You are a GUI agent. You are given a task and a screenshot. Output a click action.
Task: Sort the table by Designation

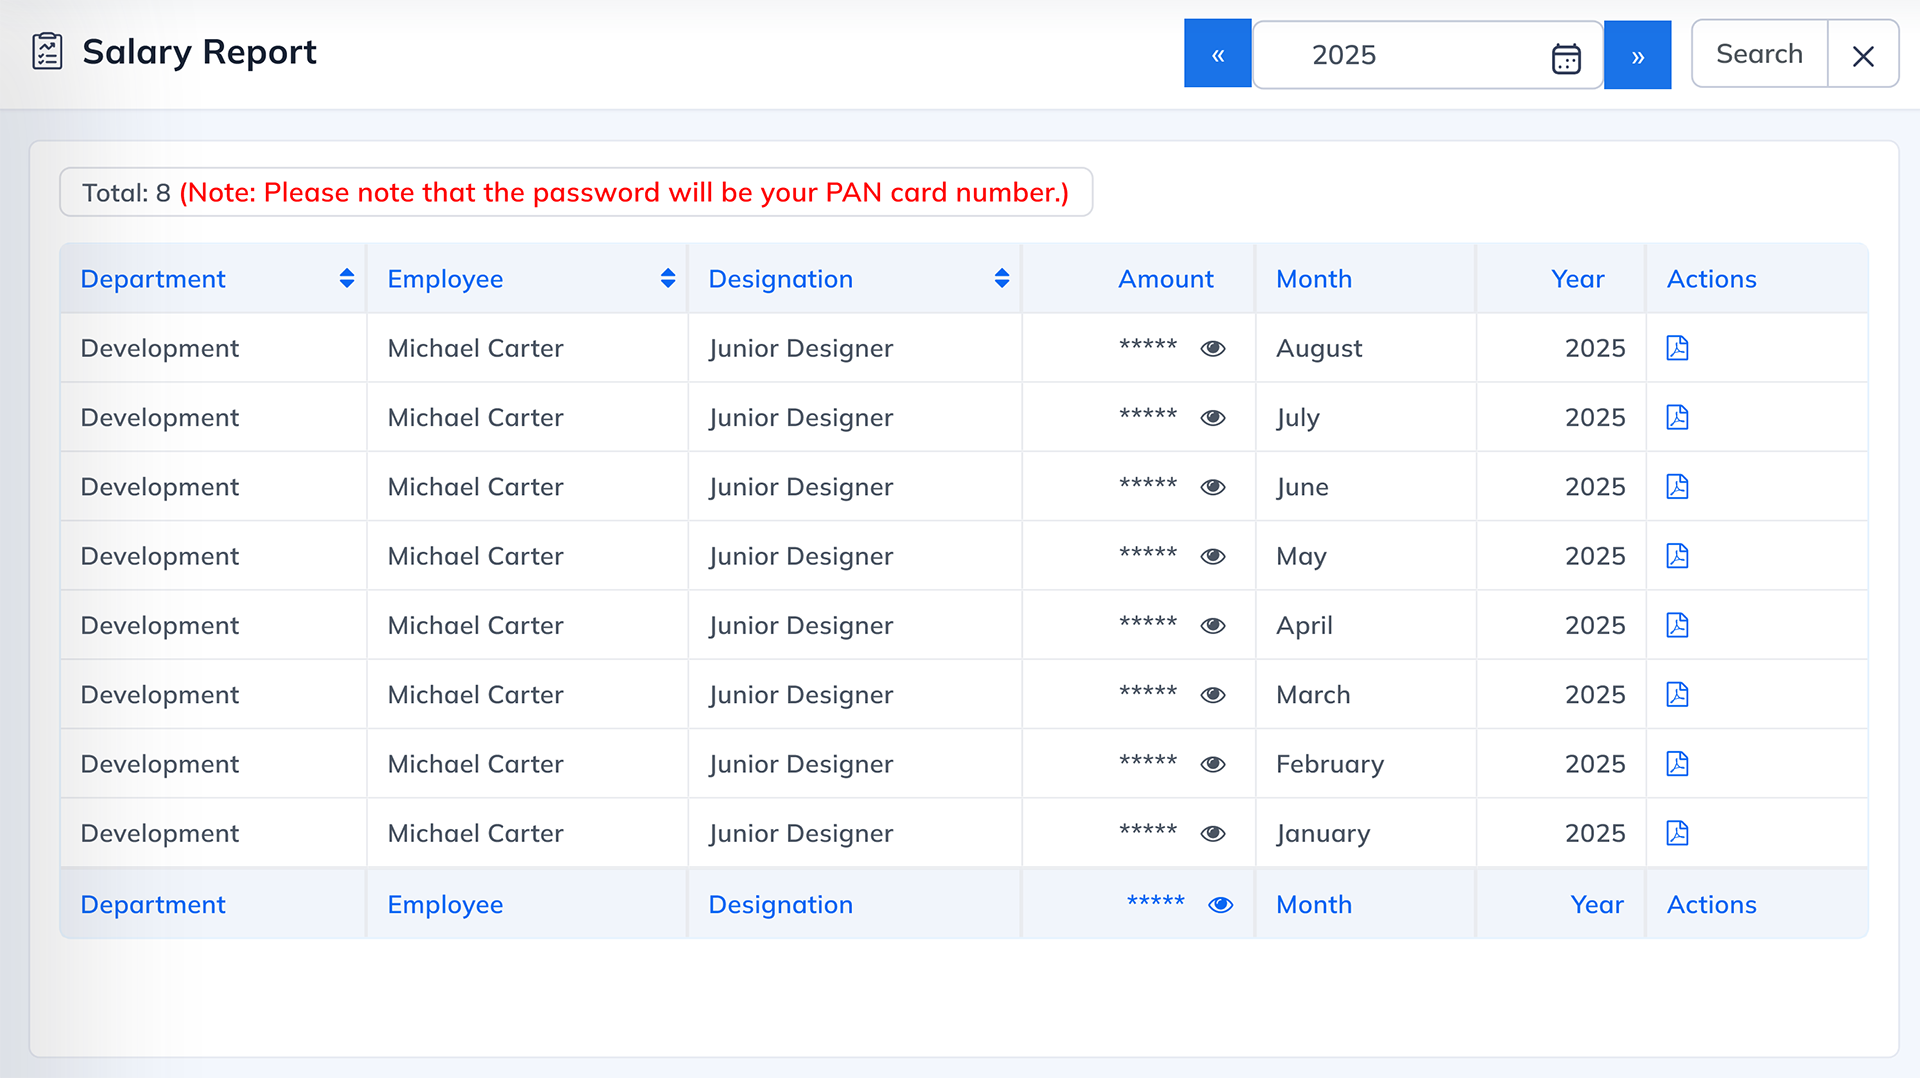1001,279
